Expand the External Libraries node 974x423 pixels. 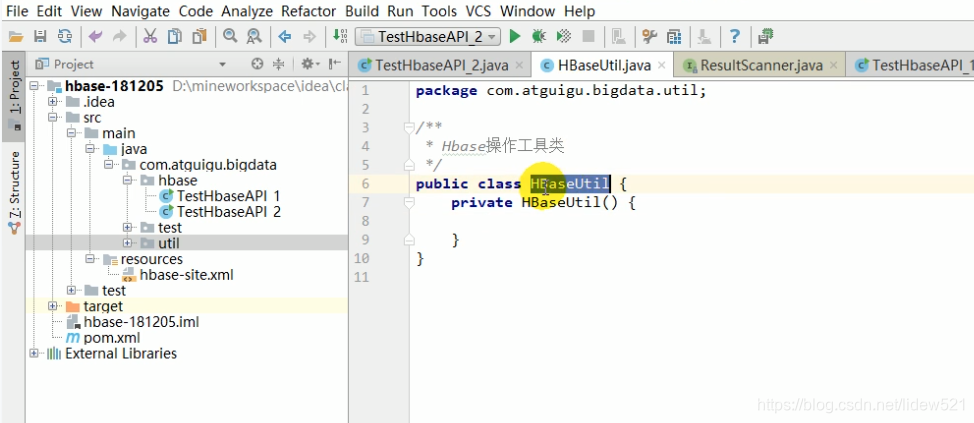34,353
